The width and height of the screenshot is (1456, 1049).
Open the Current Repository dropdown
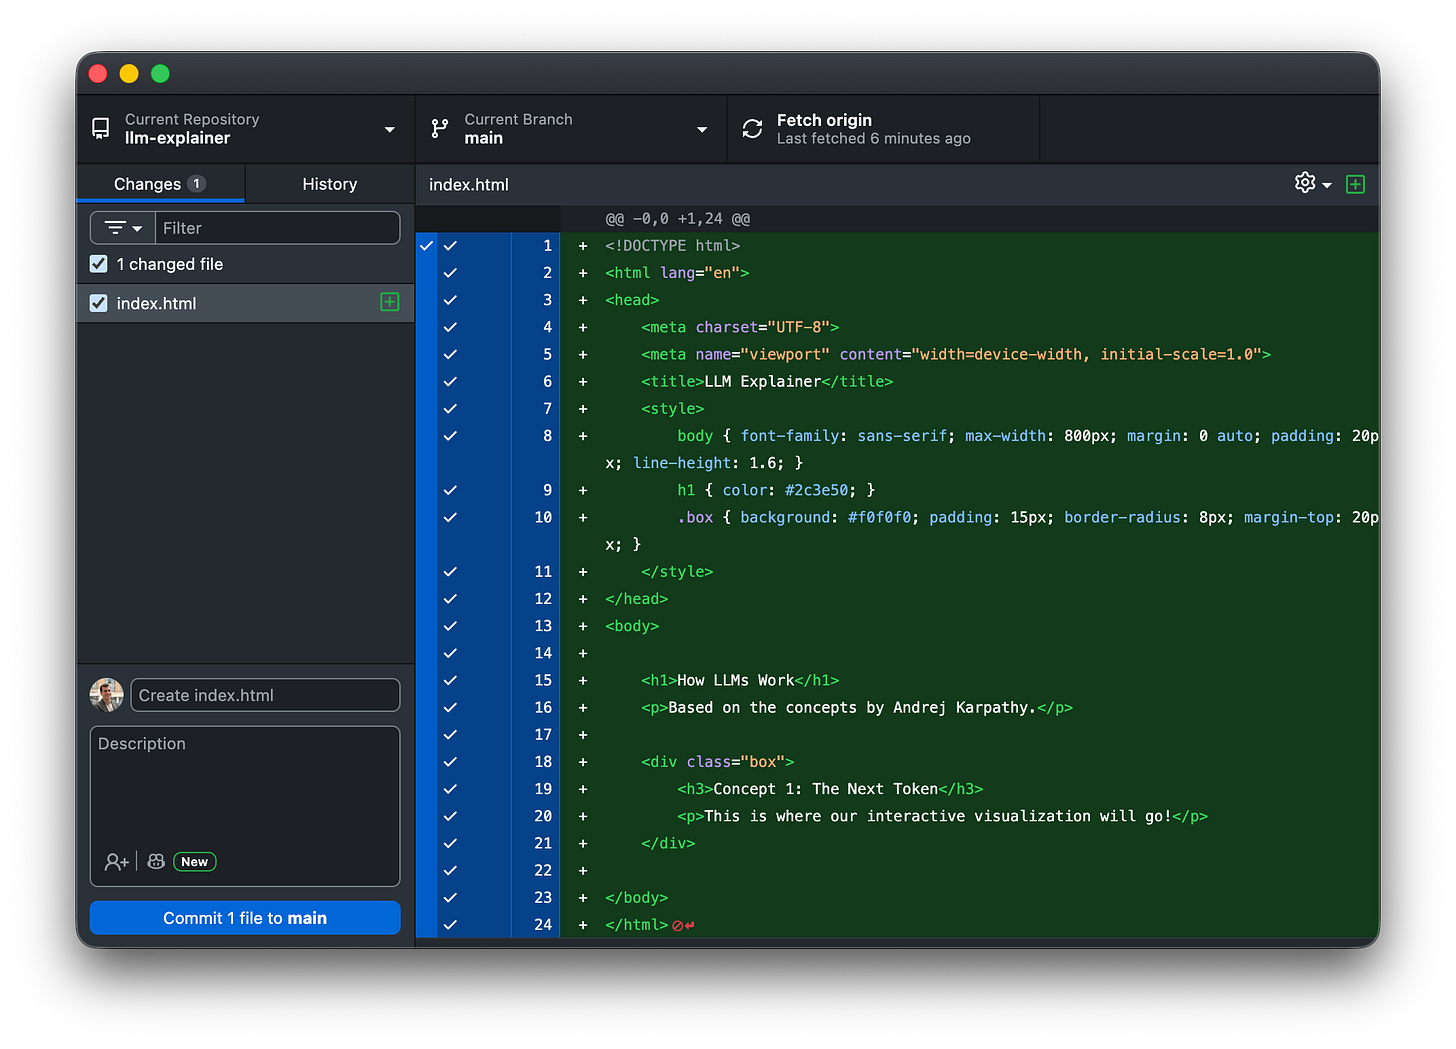tap(390, 128)
